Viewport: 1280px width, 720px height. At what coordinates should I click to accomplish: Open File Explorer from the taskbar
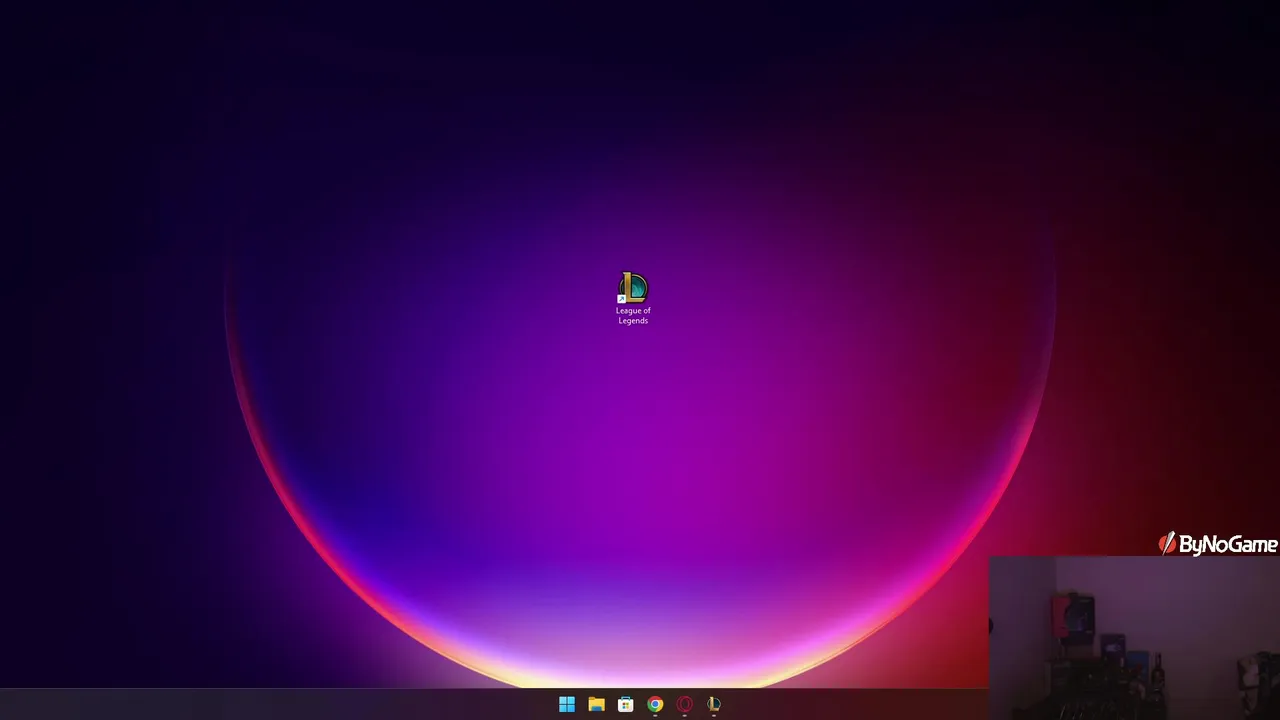[596, 705]
